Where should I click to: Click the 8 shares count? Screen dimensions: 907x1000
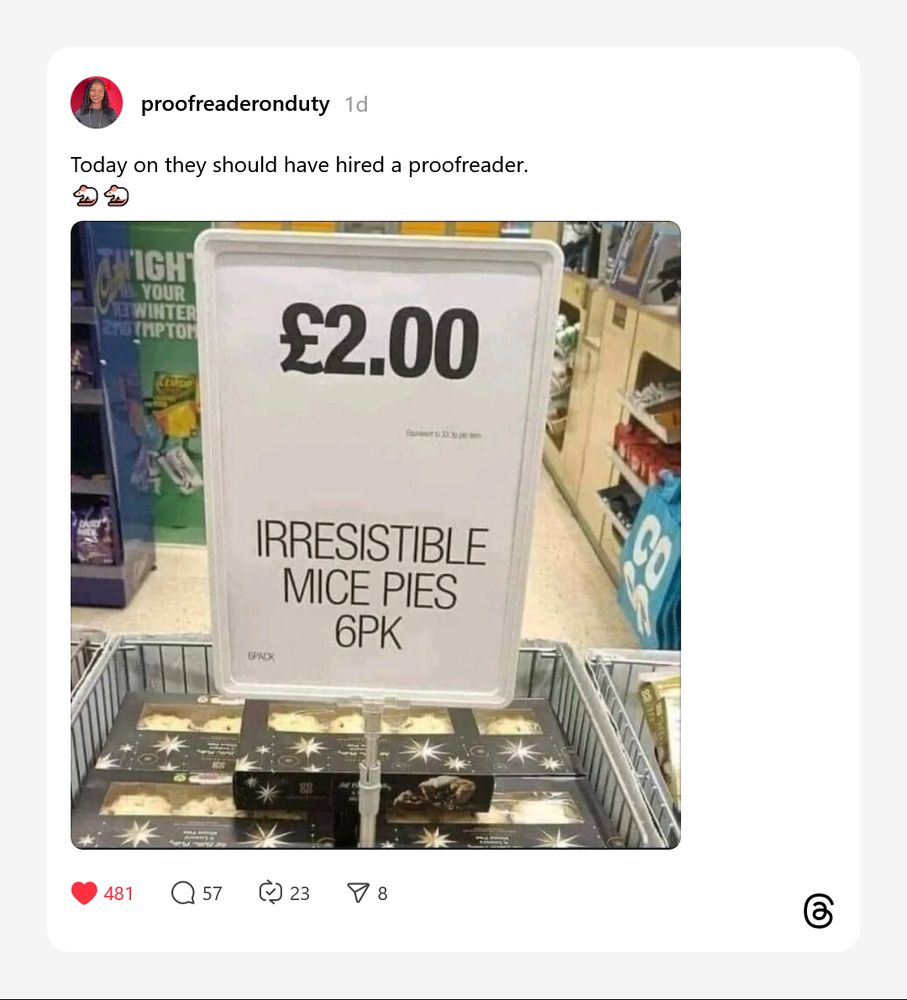[382, 893]
